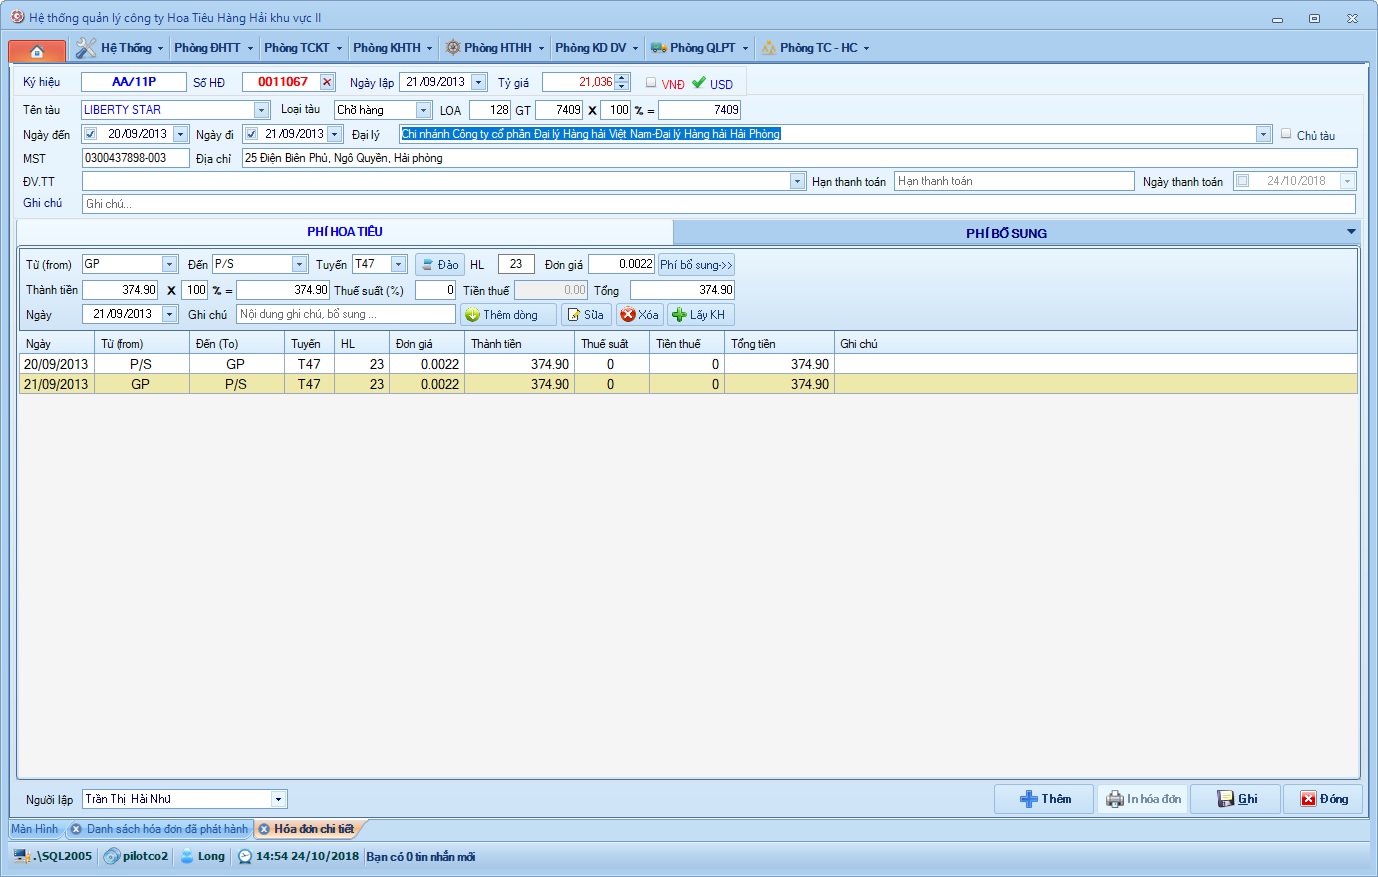This screenshot has height=877, width=1378.
Task: Click the Lấy KH button
Action: pyautogui.click(x=700, y=315)
